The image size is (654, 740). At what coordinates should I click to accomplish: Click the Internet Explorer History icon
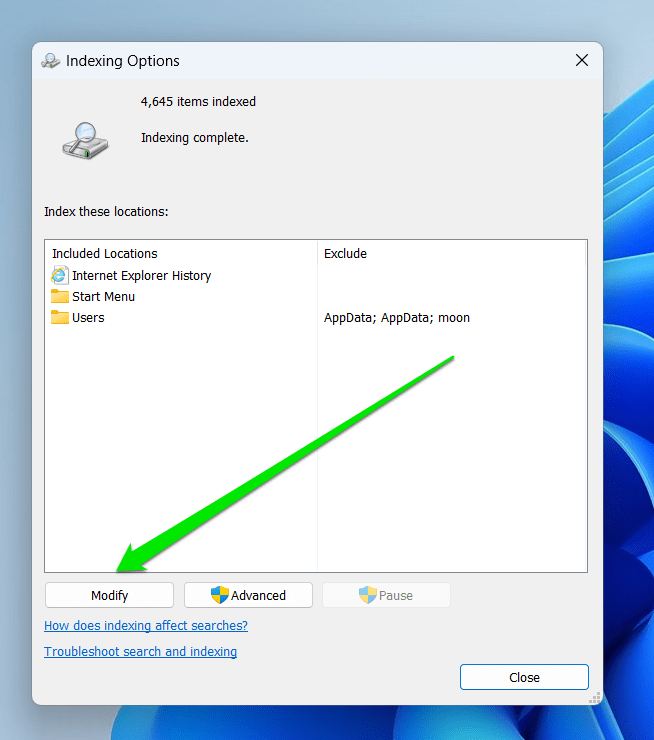pos(59,275)
